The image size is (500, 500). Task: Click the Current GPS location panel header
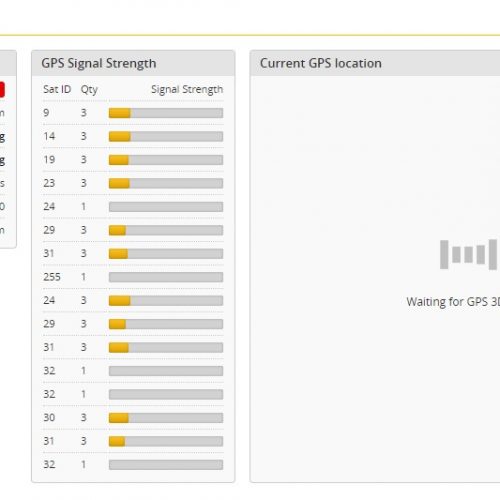pos(375,63)
